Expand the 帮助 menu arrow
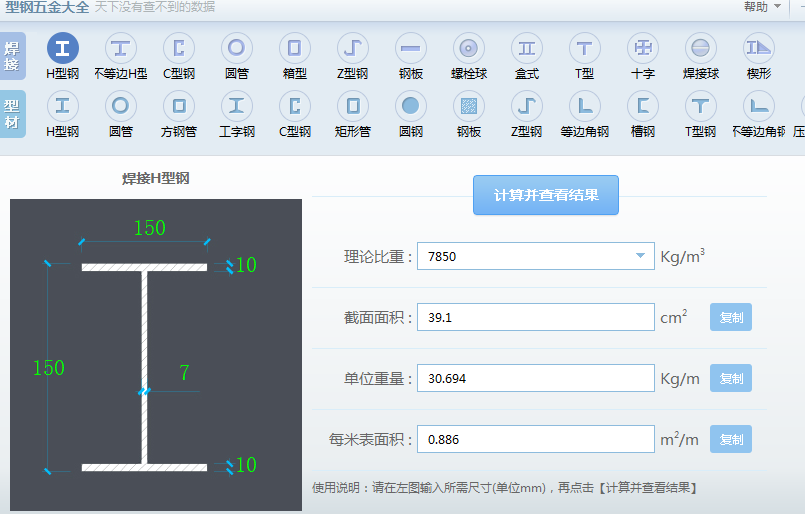Viewport: 805px width, 514px height. 777,7
